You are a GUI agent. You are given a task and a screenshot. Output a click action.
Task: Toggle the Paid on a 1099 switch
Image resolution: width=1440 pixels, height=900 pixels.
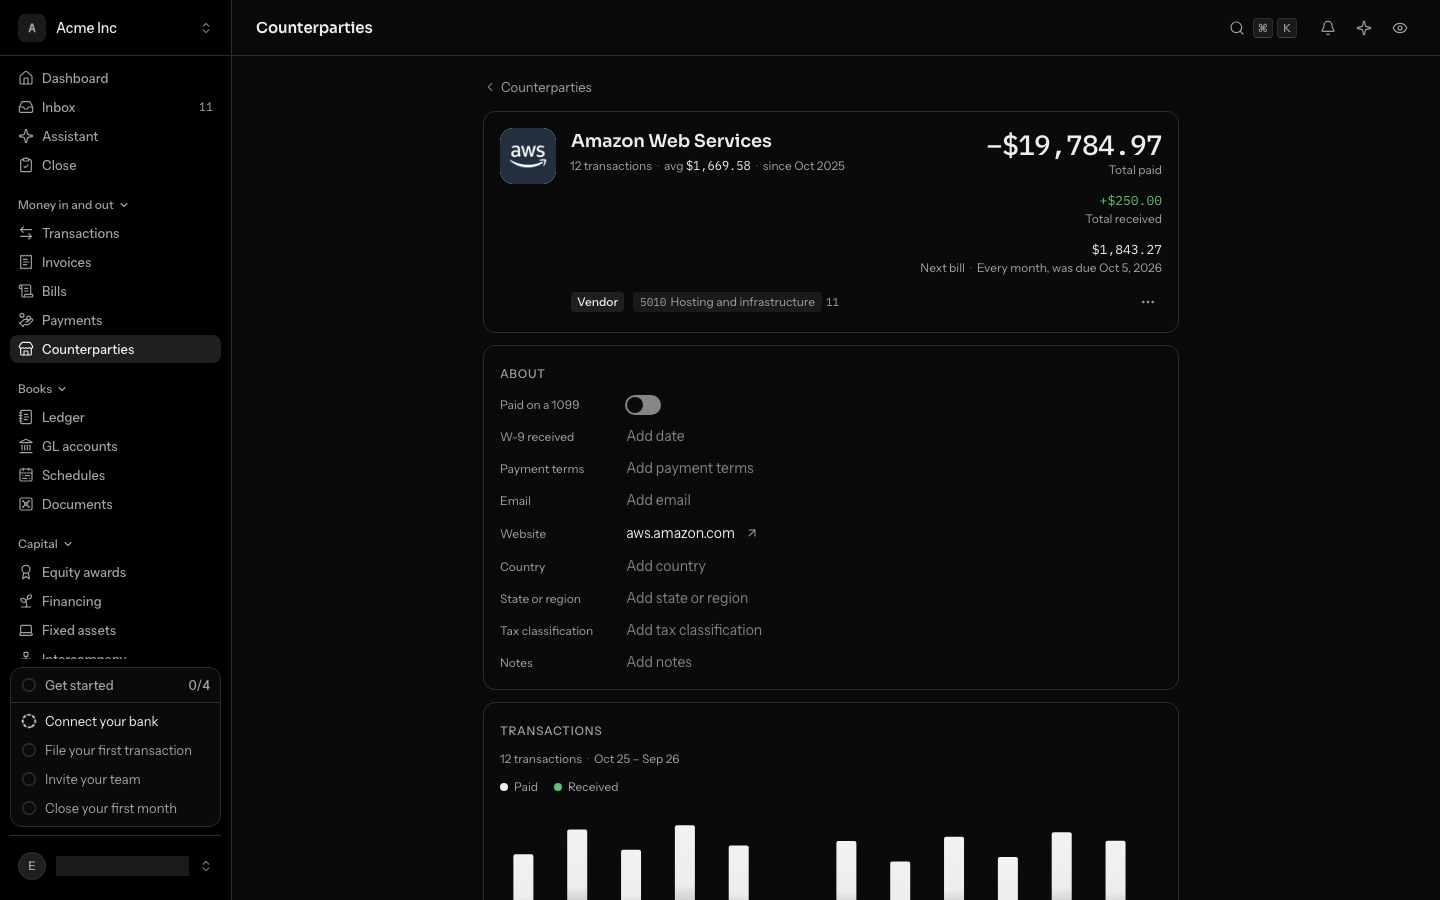click(x=643, y=405)
